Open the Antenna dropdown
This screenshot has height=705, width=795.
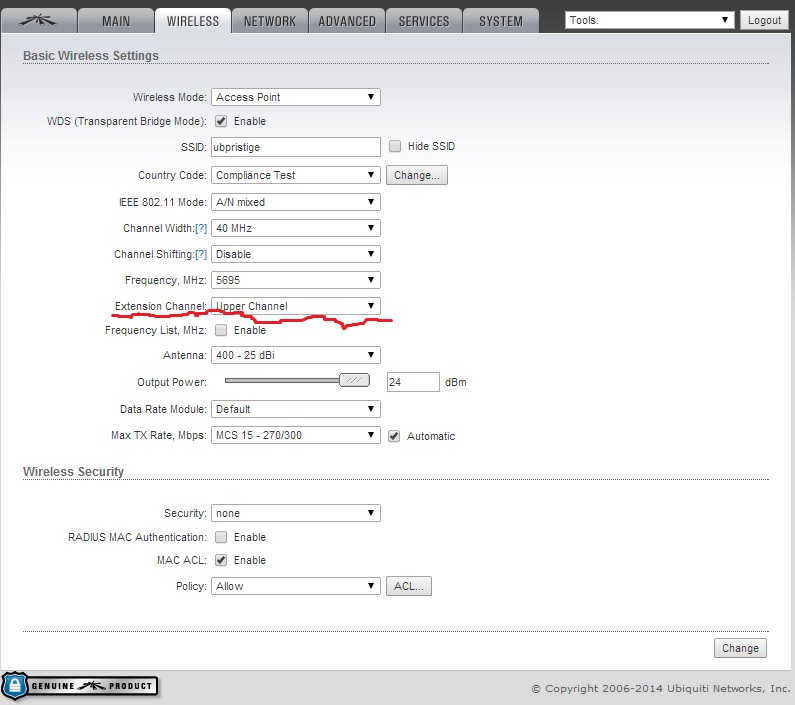click(296, 355)
